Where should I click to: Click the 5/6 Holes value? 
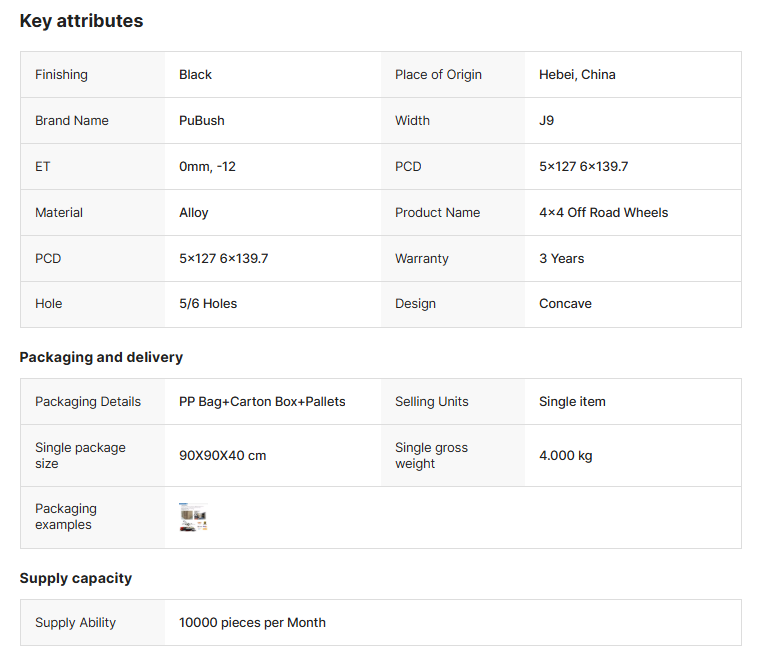coord(208,304)
